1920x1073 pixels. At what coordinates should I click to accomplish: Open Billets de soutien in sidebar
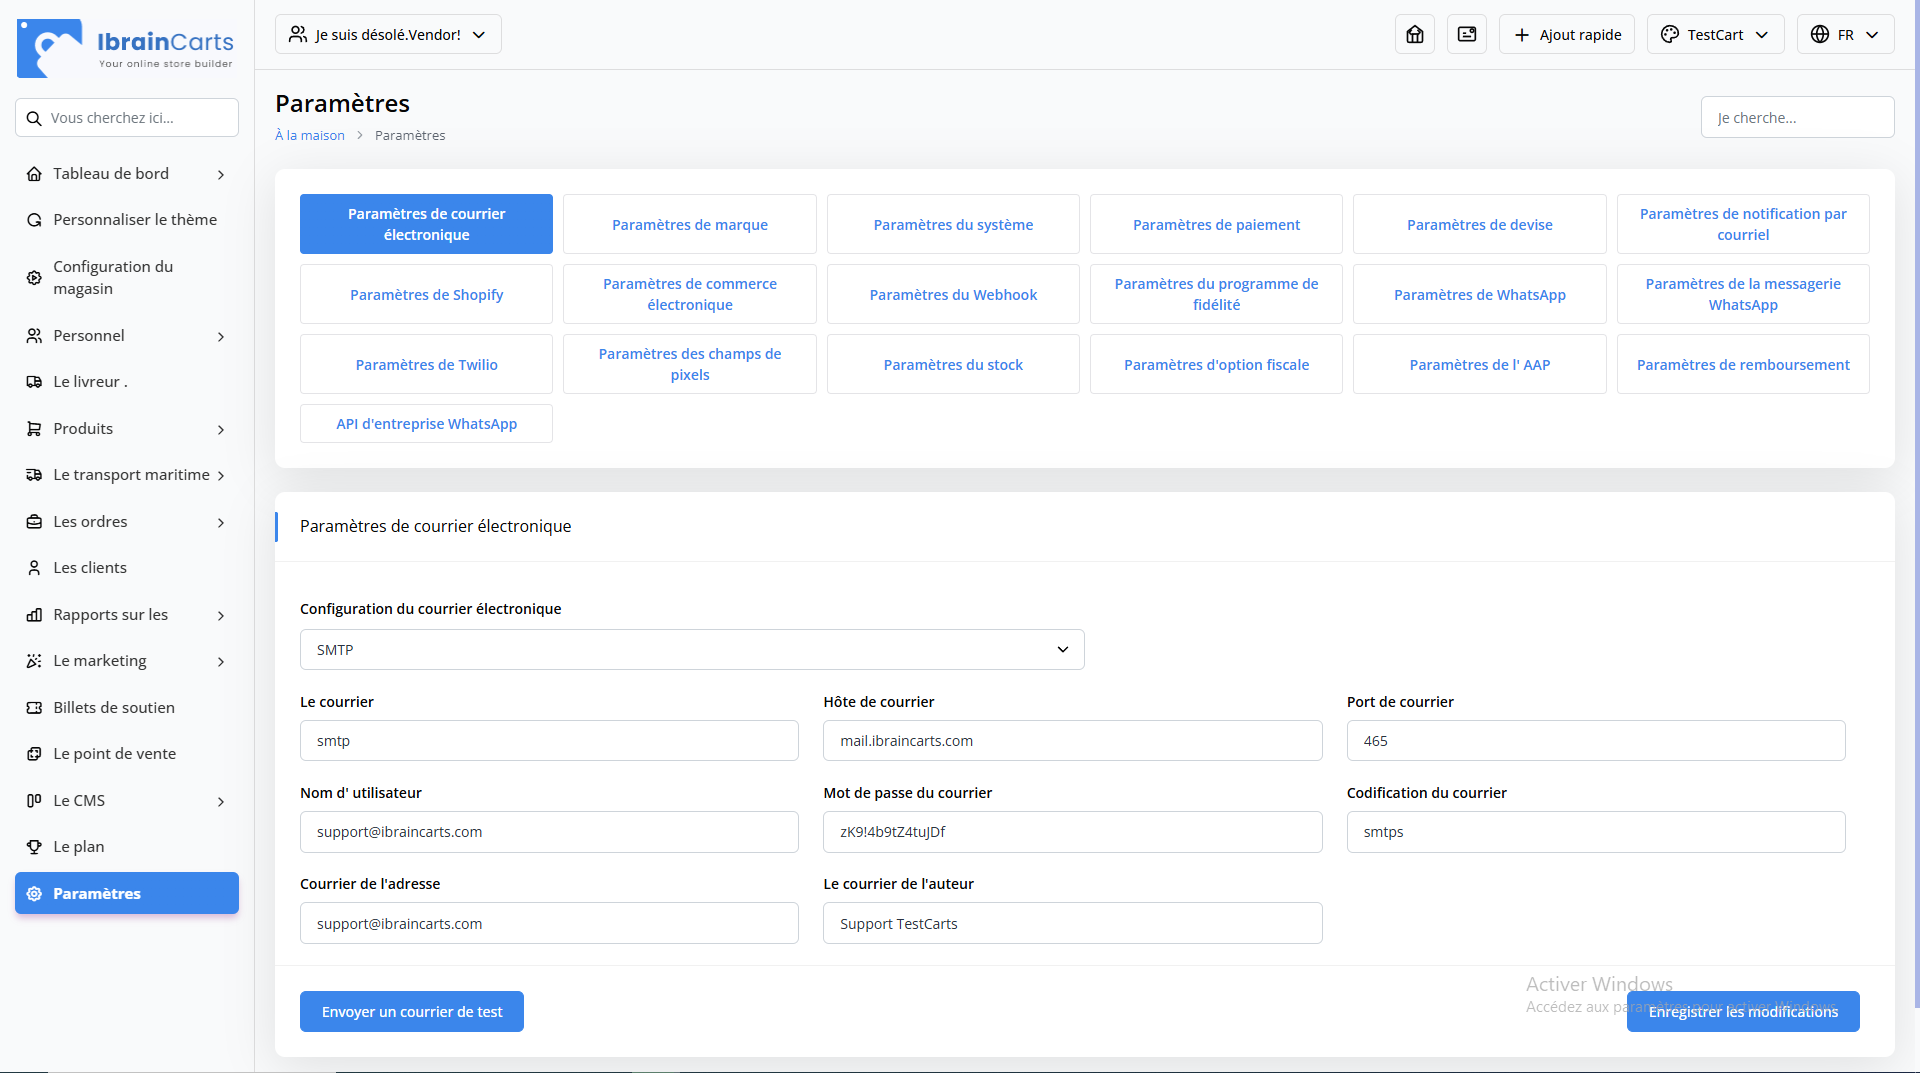click(x=113, y=708)
